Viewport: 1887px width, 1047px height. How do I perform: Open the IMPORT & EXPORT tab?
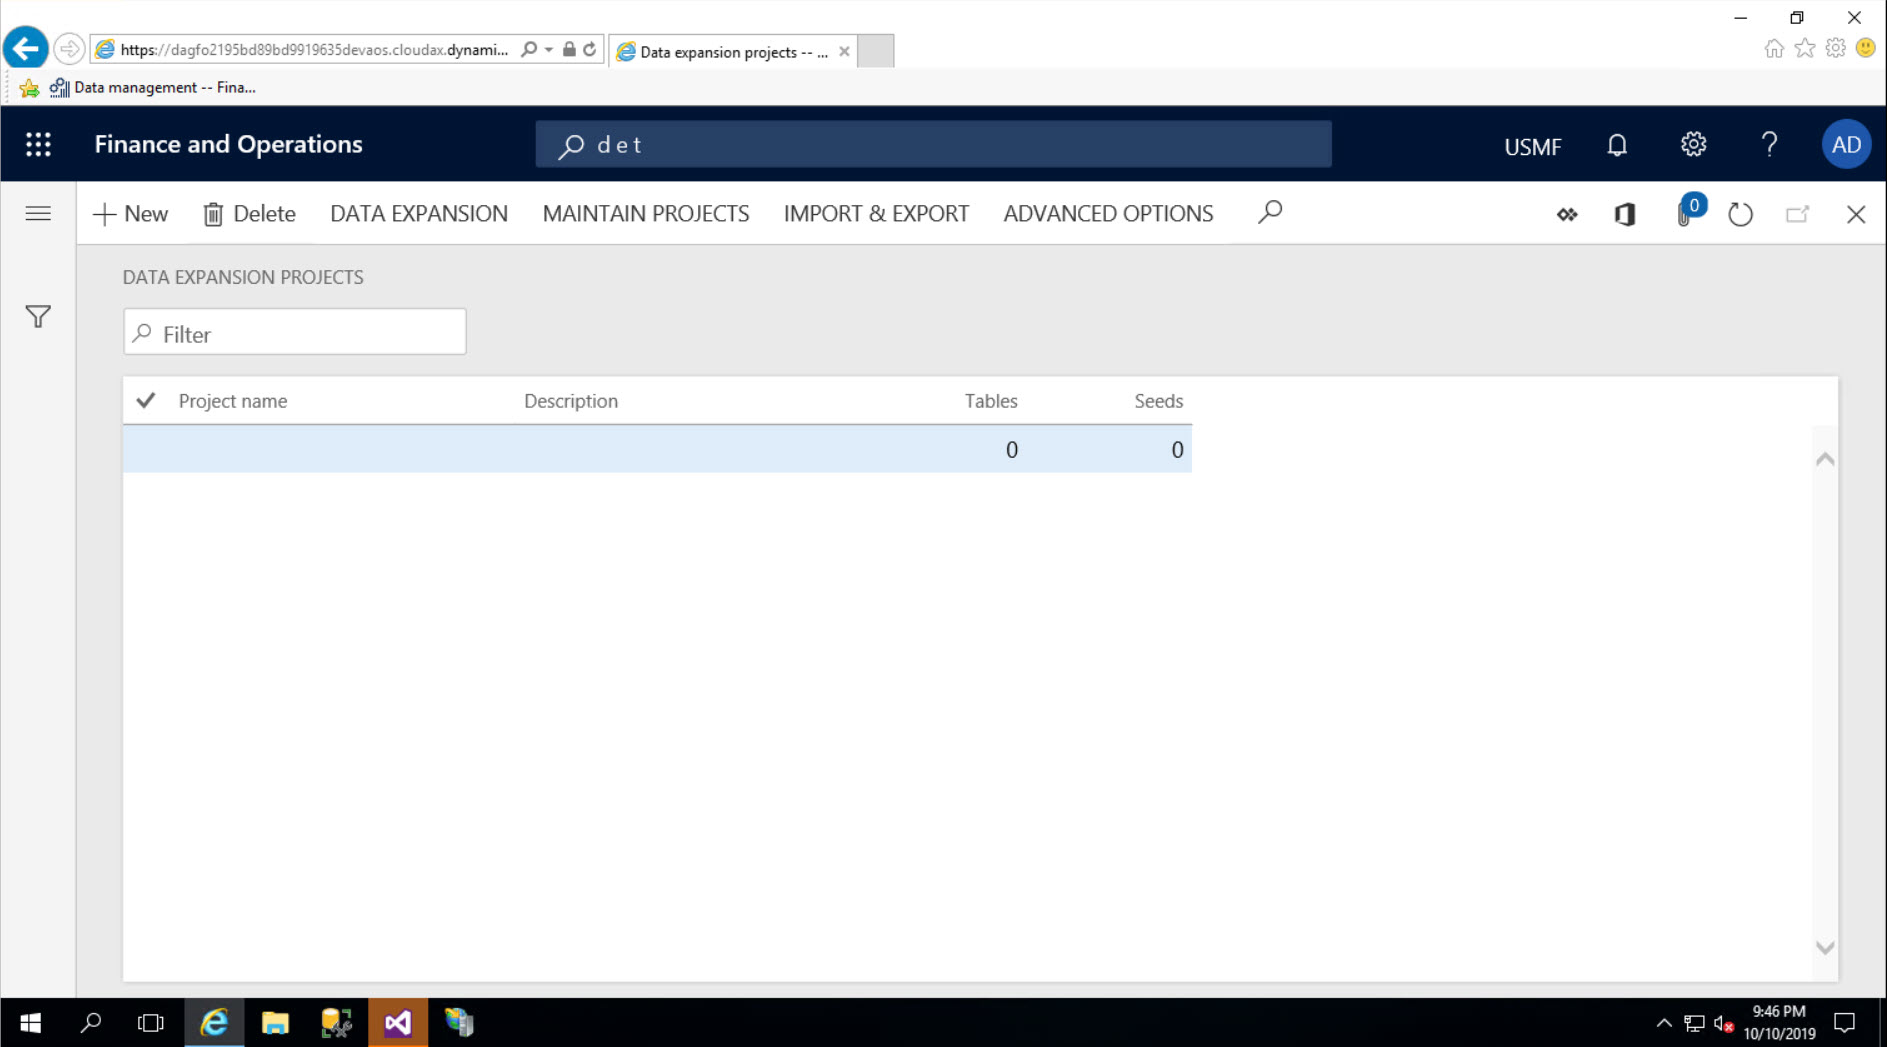pos(876,214)
